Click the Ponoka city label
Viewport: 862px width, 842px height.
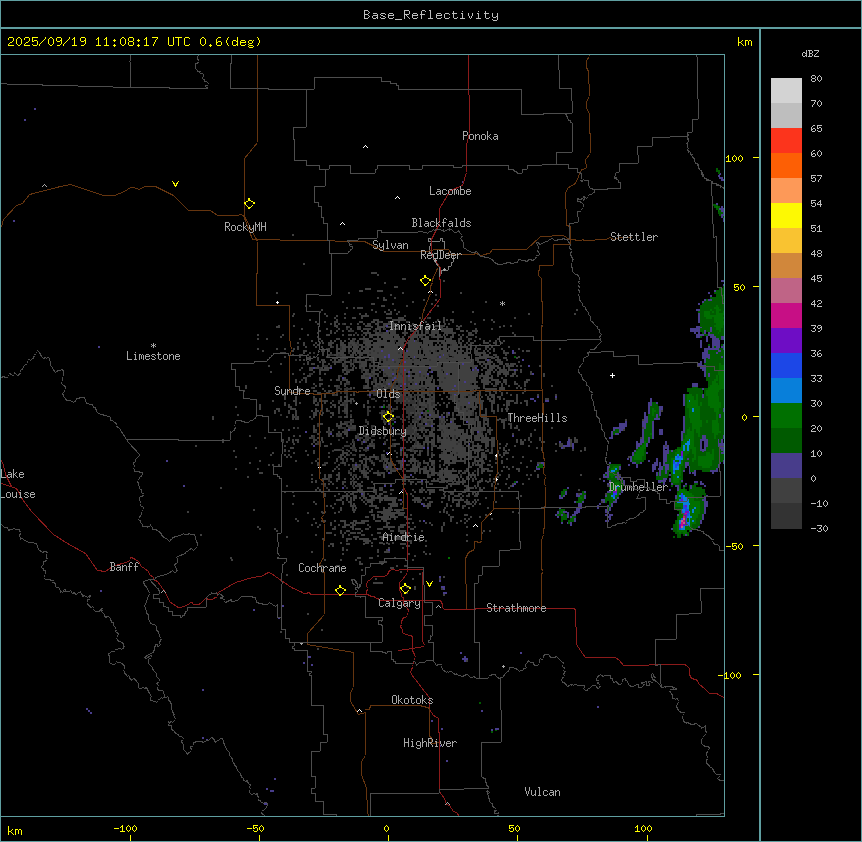(x=480, y=136)
